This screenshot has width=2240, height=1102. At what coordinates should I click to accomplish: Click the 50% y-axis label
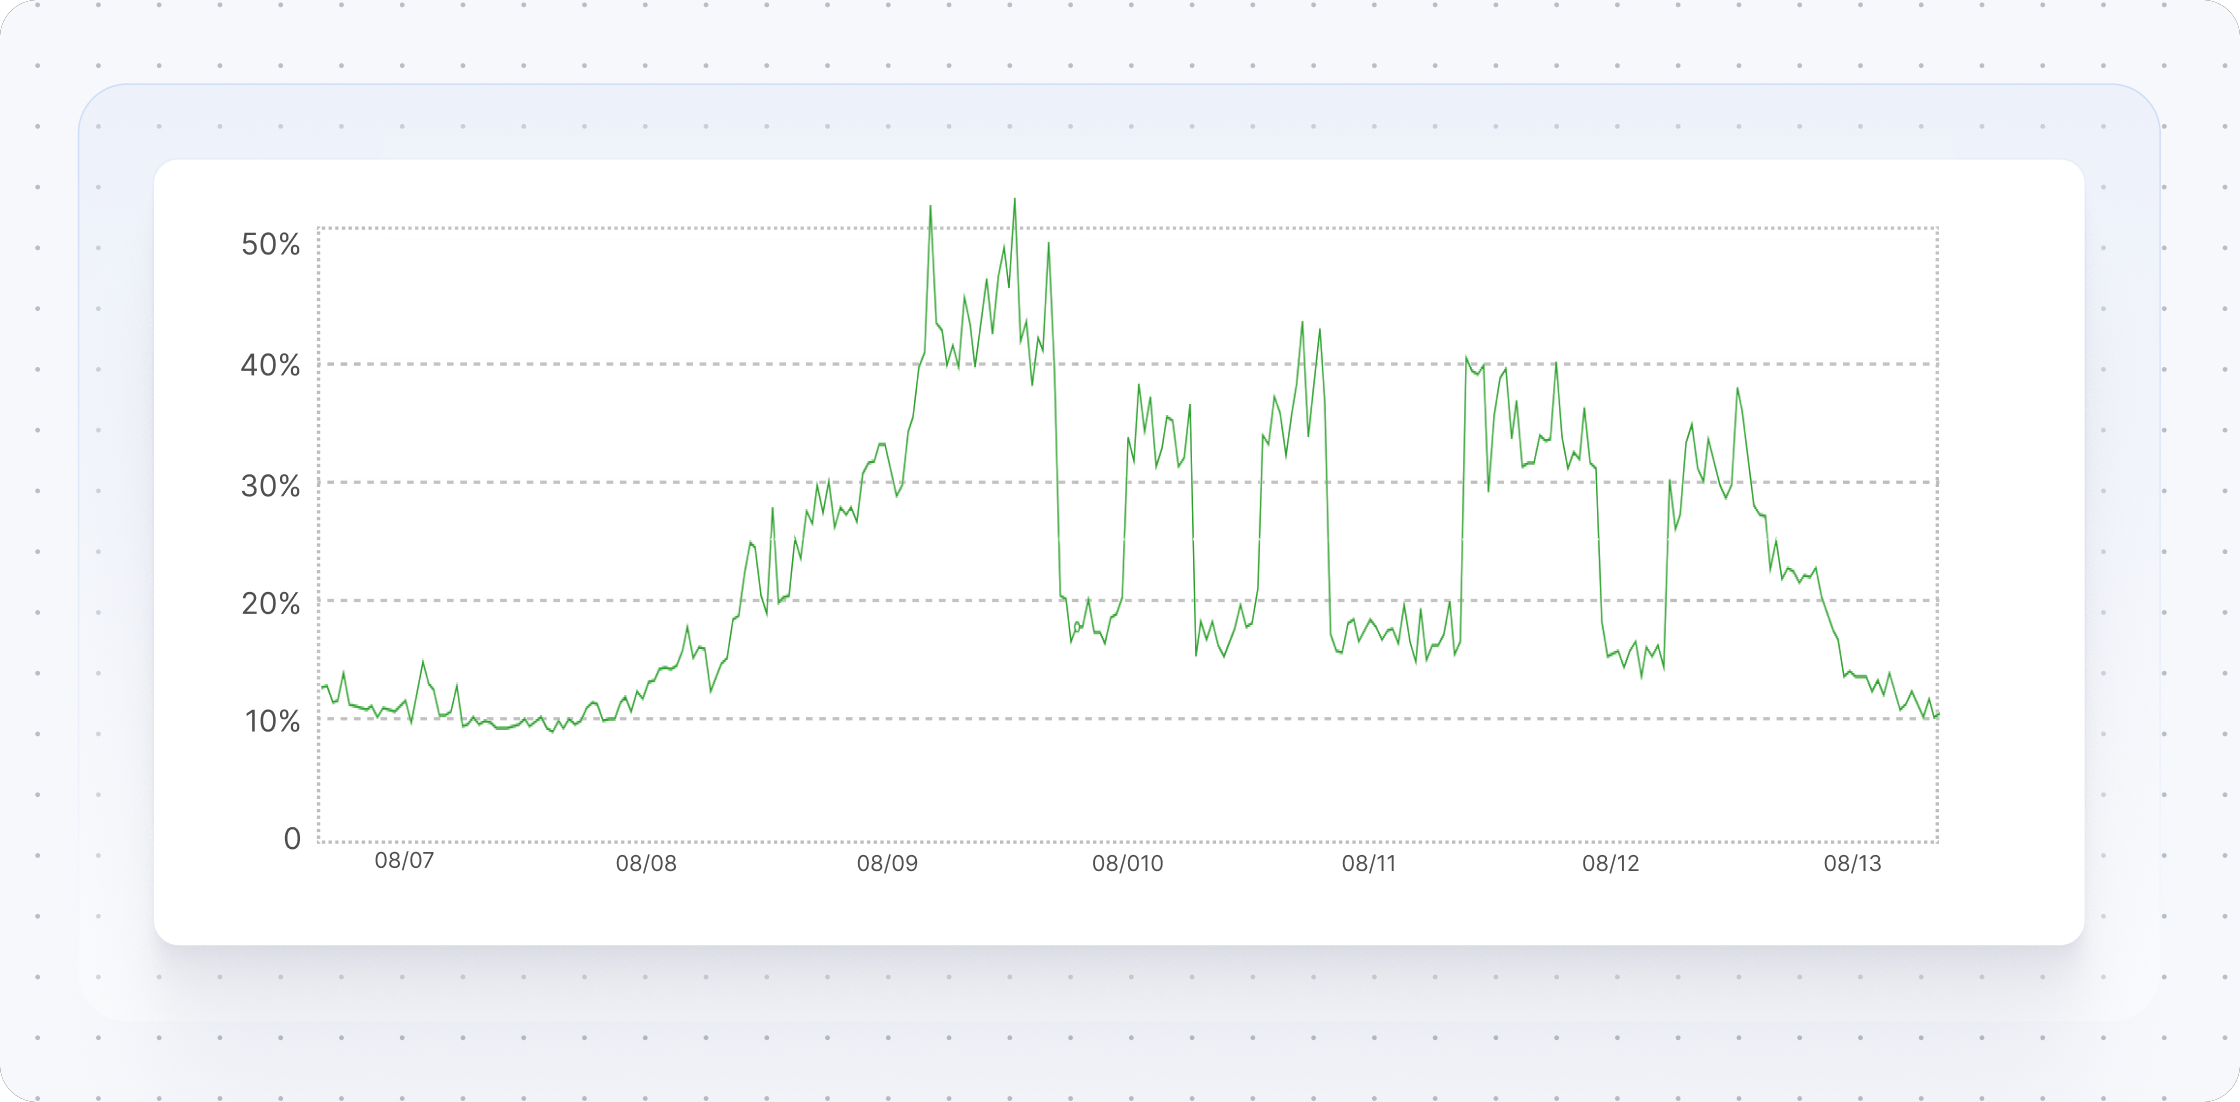pyautogui.click(x=270, y=244)
